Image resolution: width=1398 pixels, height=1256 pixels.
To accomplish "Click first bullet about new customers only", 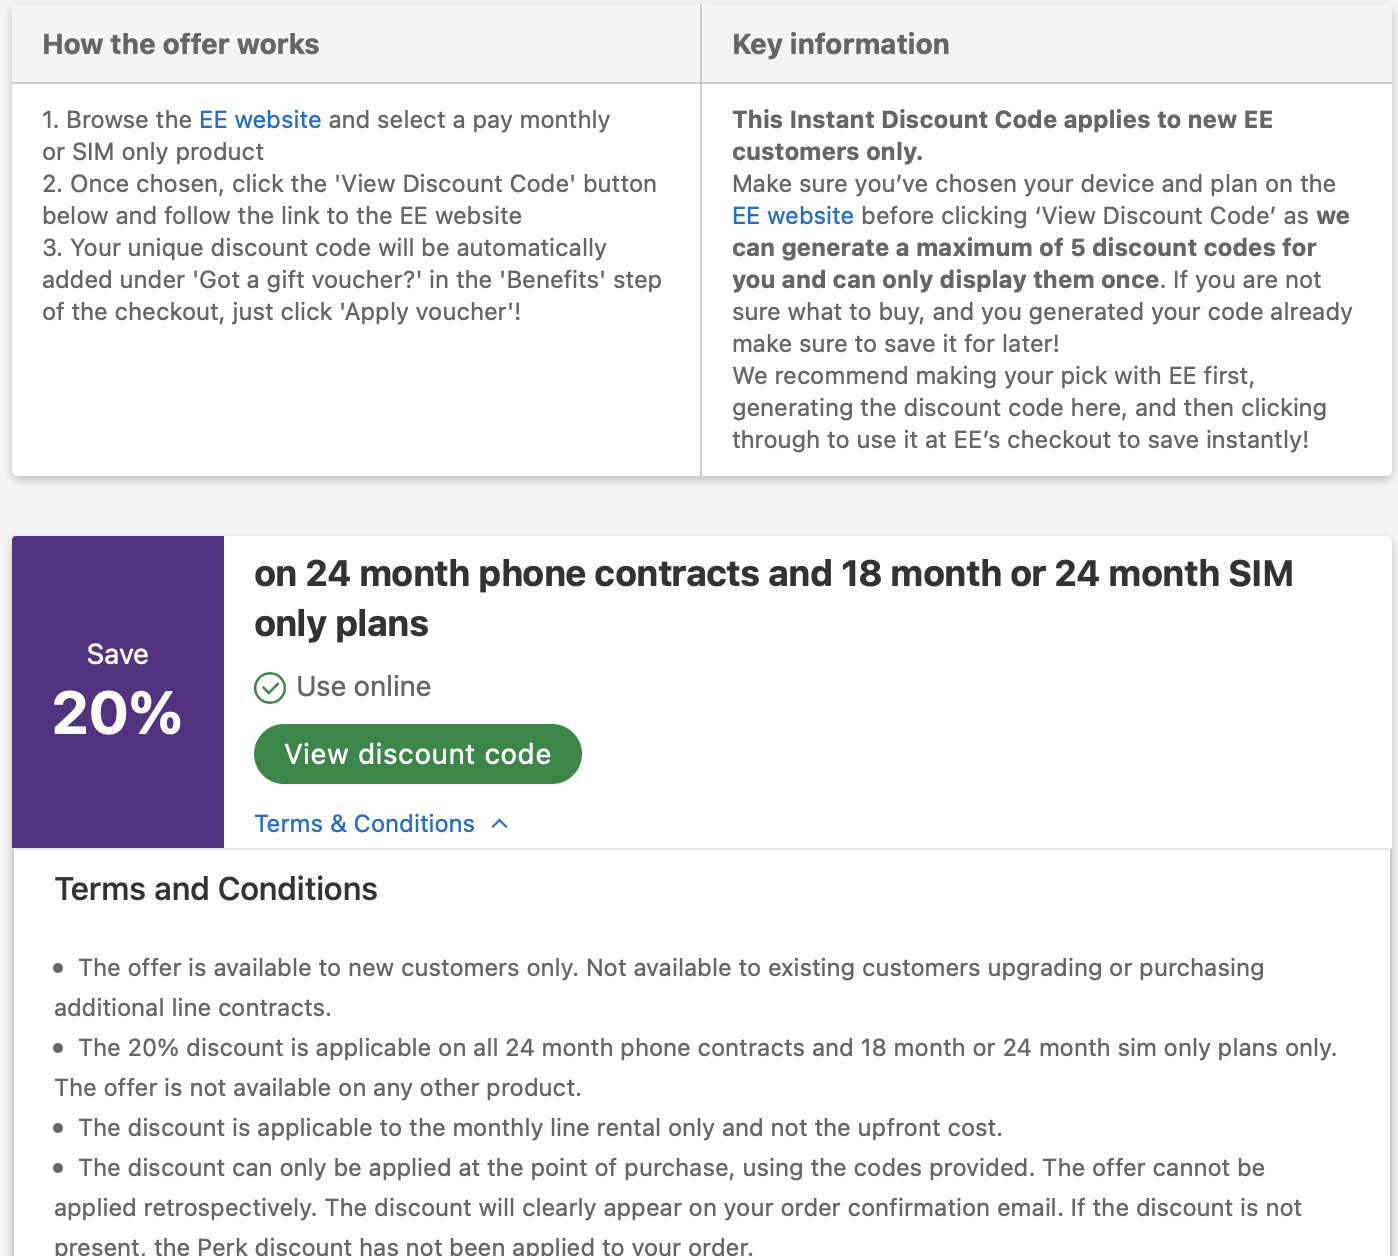I will pos(670,968).
